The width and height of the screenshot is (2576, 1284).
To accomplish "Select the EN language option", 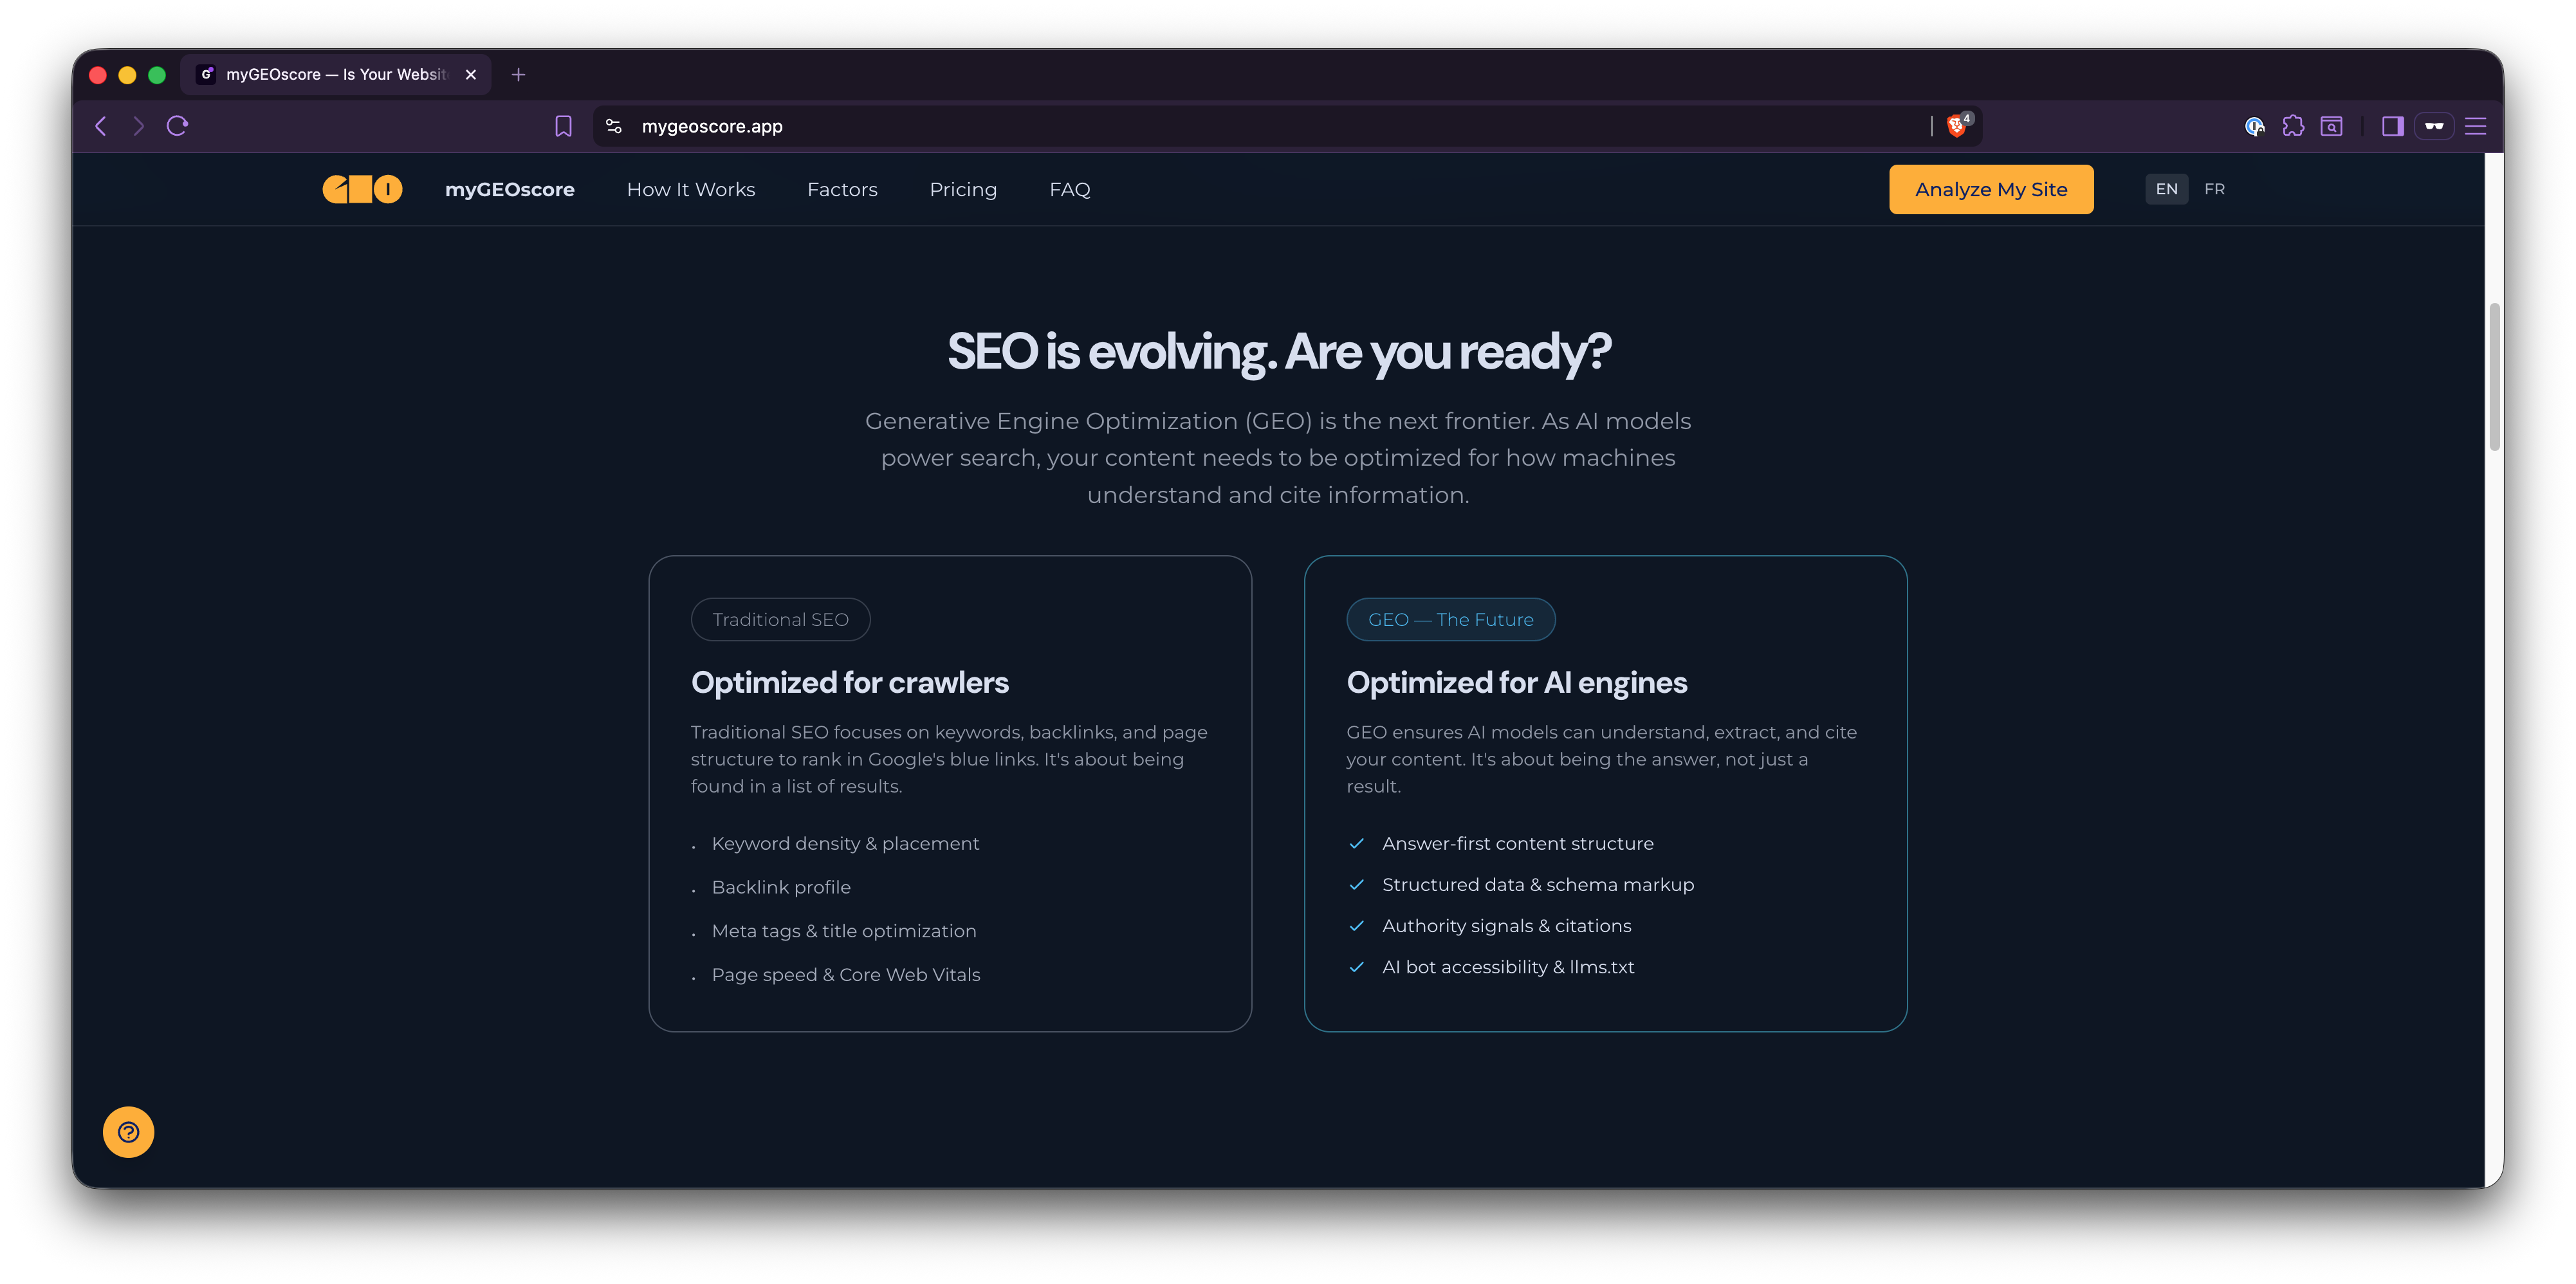I will click(2166, 188).
